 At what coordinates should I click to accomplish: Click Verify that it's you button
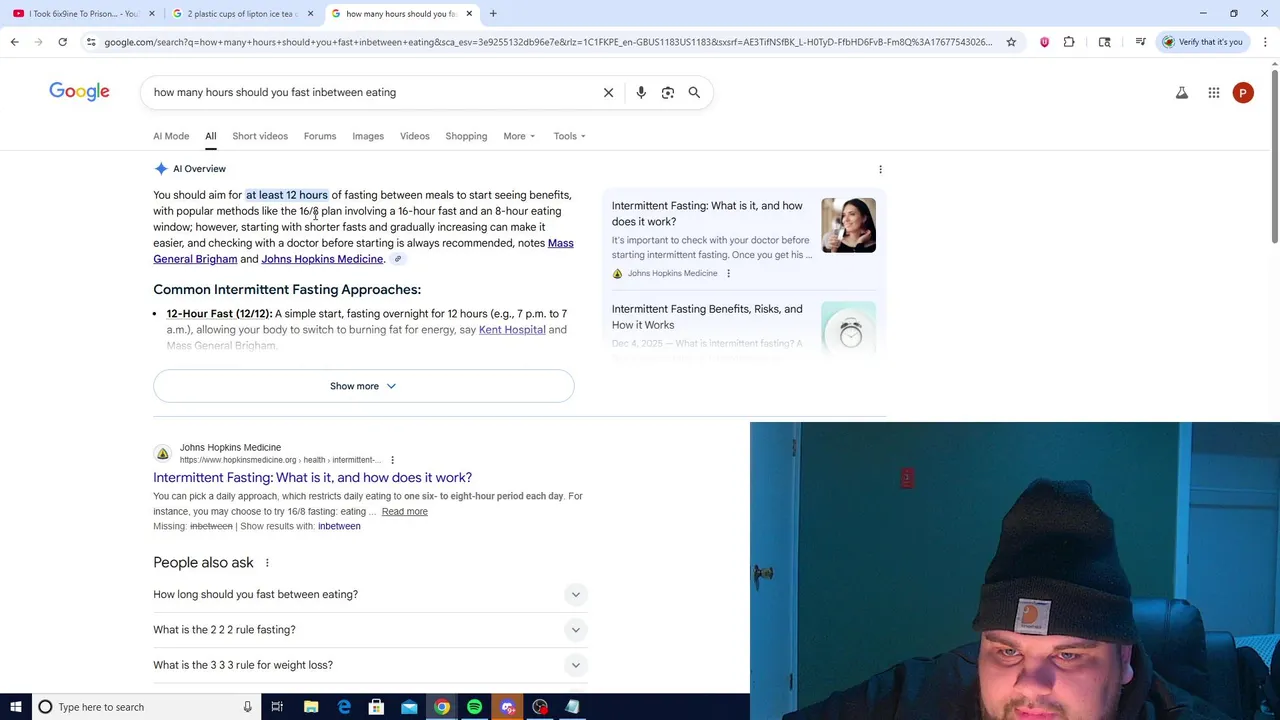1202,42
